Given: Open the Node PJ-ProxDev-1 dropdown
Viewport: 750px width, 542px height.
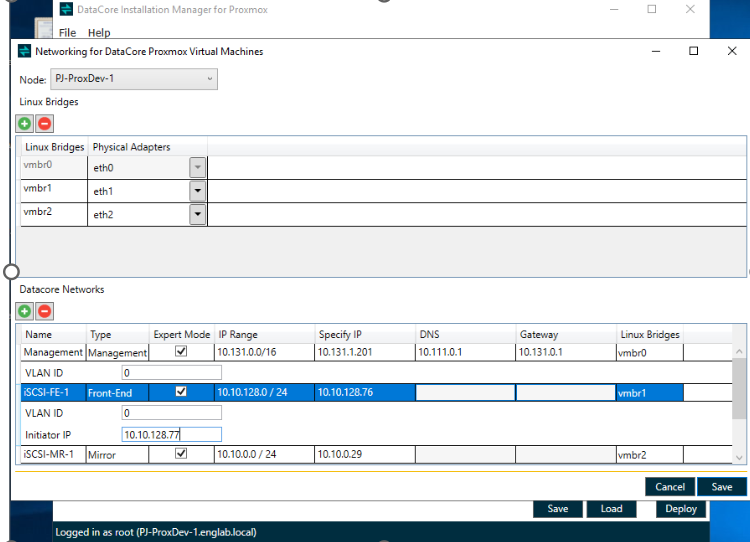Looking at the screenshot, I should click(134, 79).
